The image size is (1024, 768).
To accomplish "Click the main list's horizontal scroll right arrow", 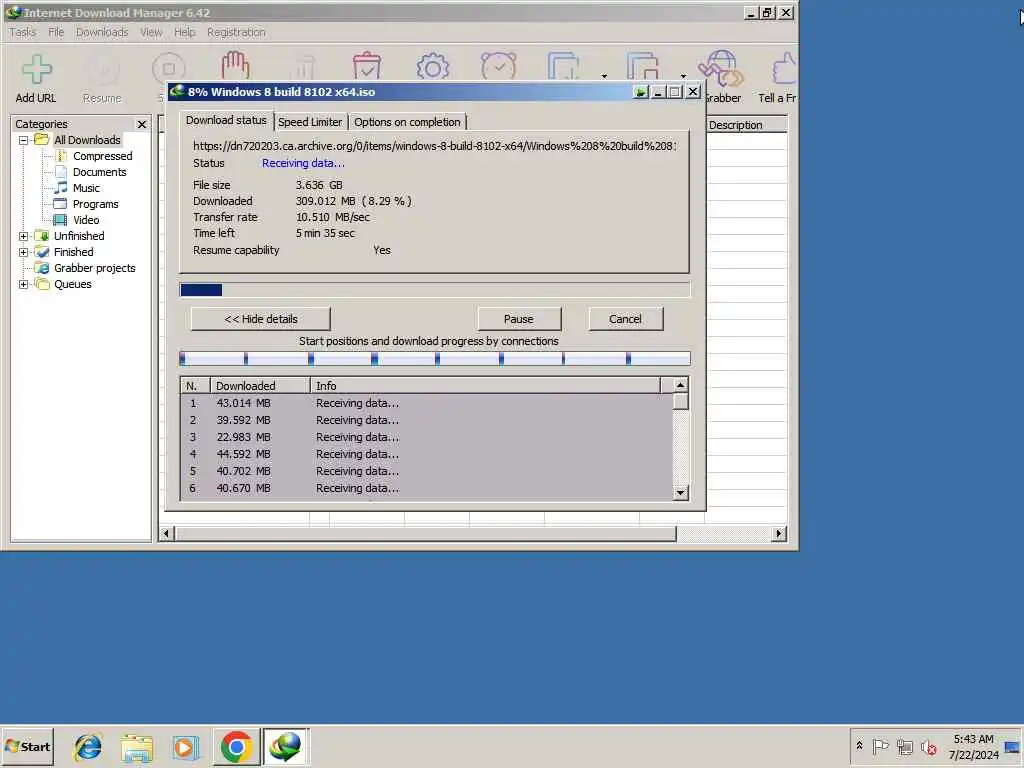I will coord(778,534).
